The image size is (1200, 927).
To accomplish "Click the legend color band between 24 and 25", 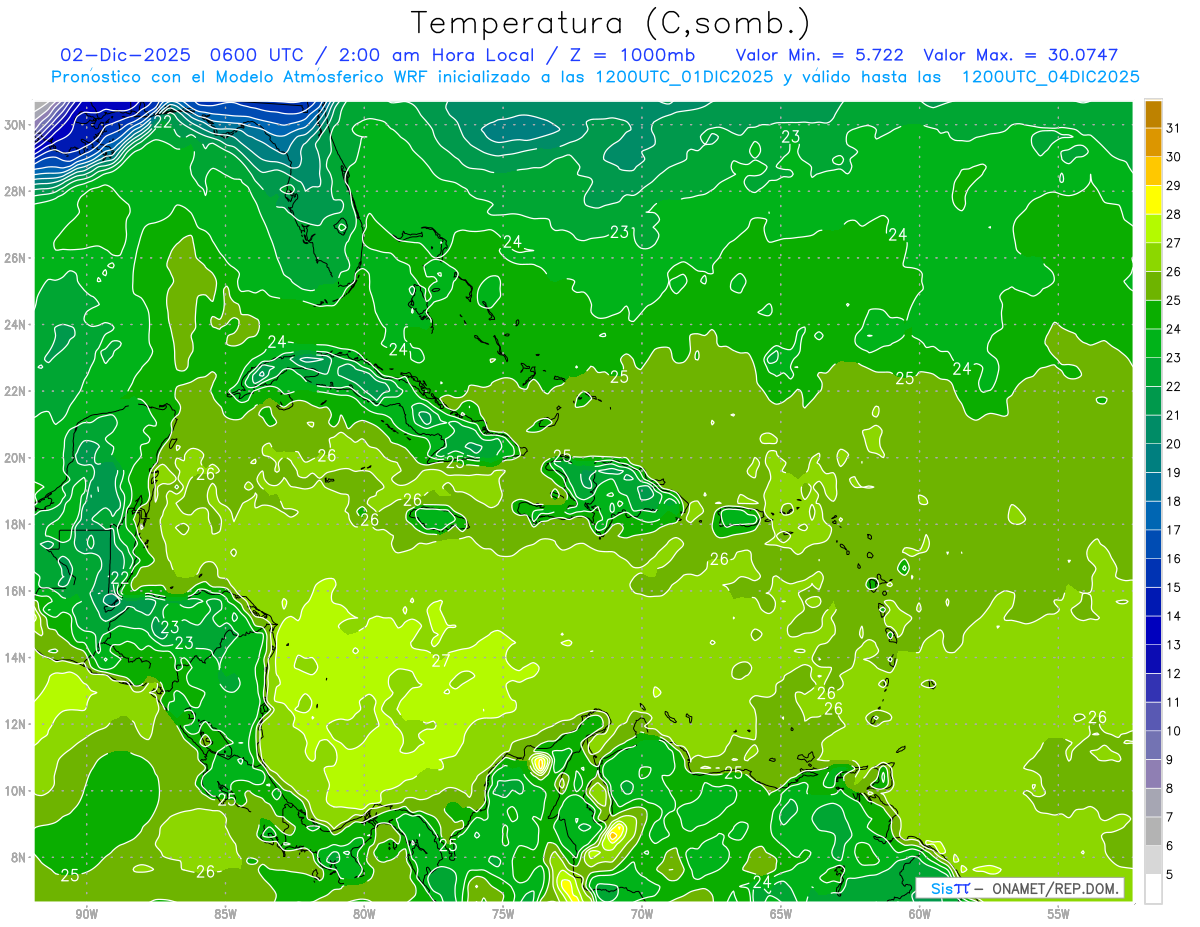I will [x=1153, y=315].
